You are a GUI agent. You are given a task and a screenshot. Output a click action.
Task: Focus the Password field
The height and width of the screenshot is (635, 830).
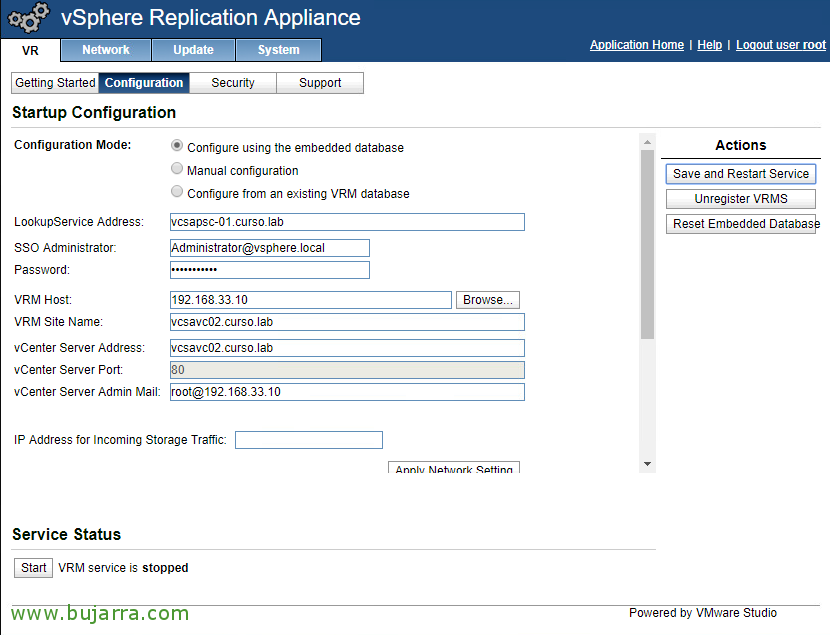[x=269, y=270]
